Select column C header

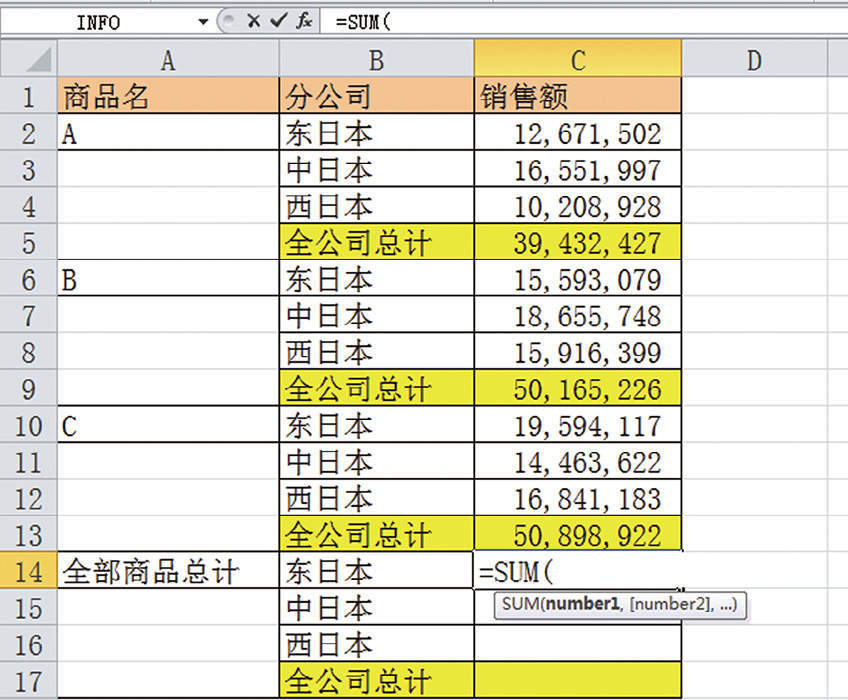coord(577,58)
